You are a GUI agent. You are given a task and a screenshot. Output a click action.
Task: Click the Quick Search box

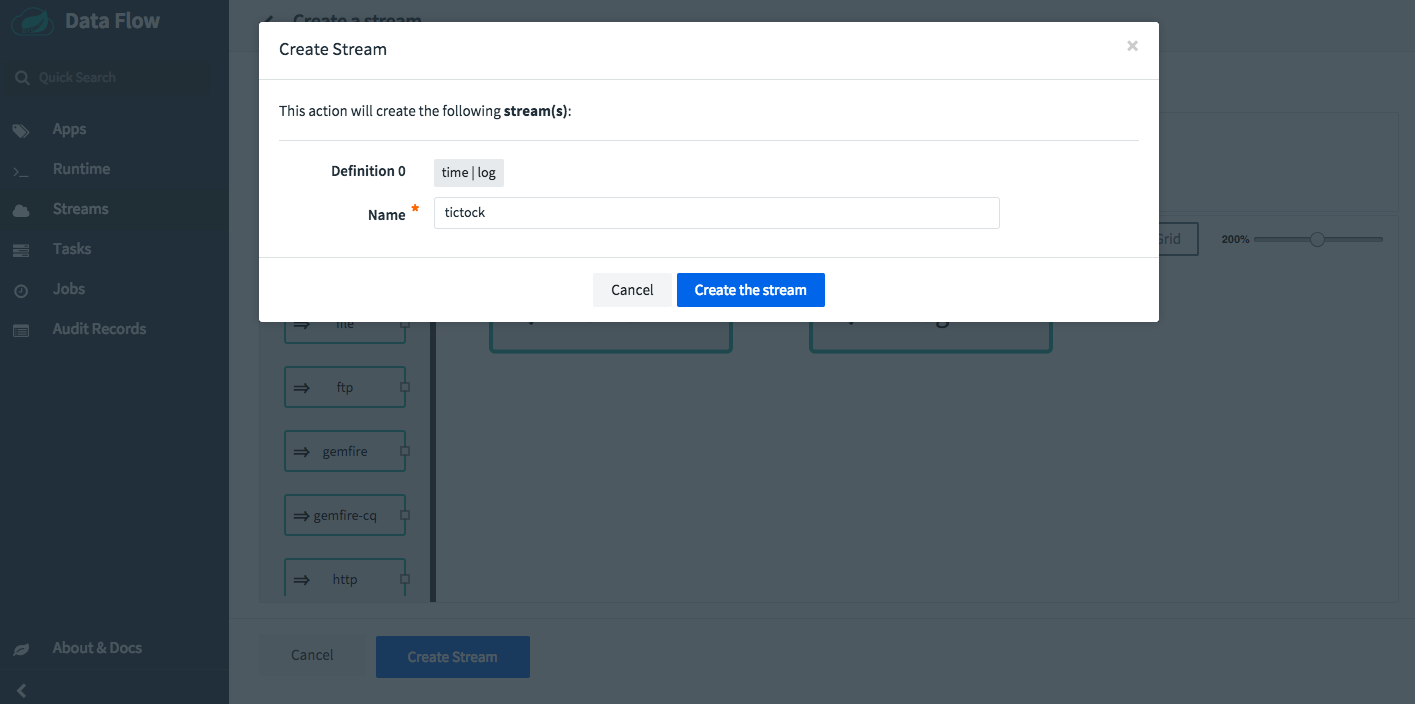click(x=110, y=77)
